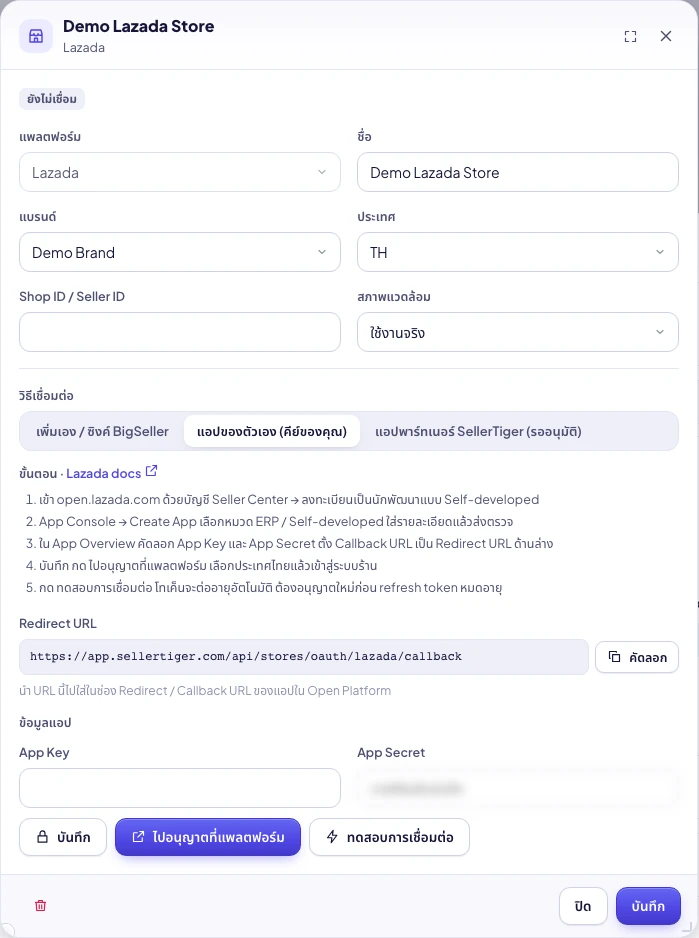Click ไปอนุญาตที่แพลตฟอร์ม authorize button
The image size is (699, 938).
[208, 837]
